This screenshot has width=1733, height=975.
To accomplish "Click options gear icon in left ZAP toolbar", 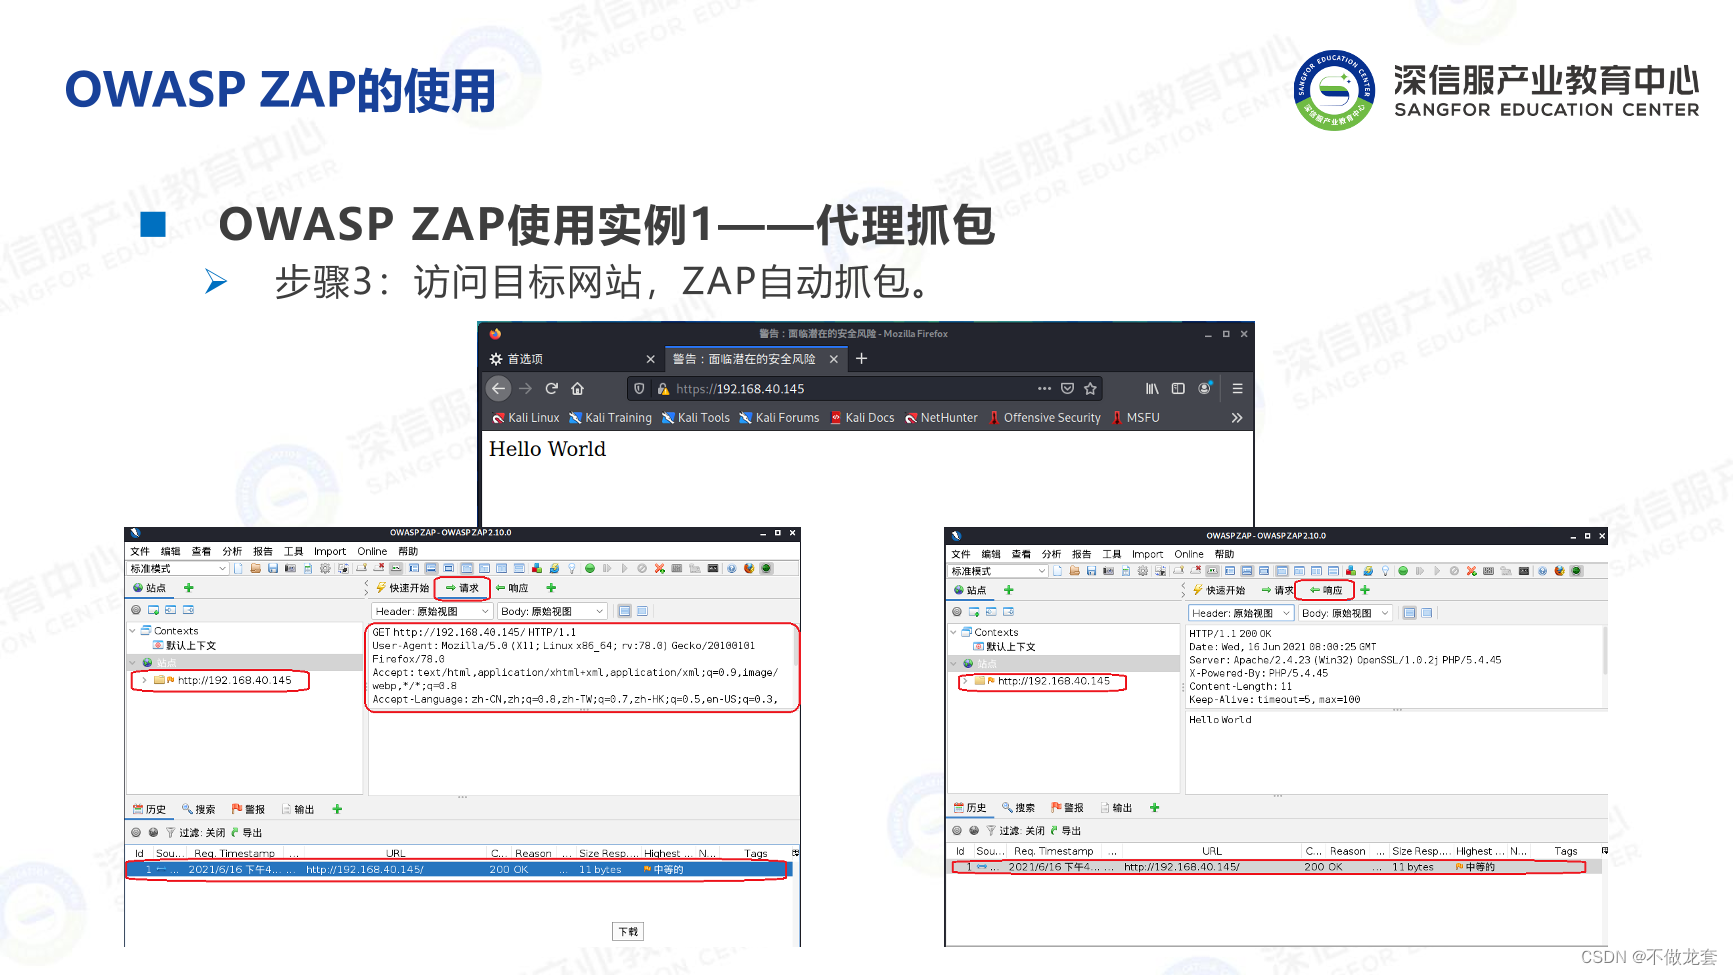I will click(325, 568).
